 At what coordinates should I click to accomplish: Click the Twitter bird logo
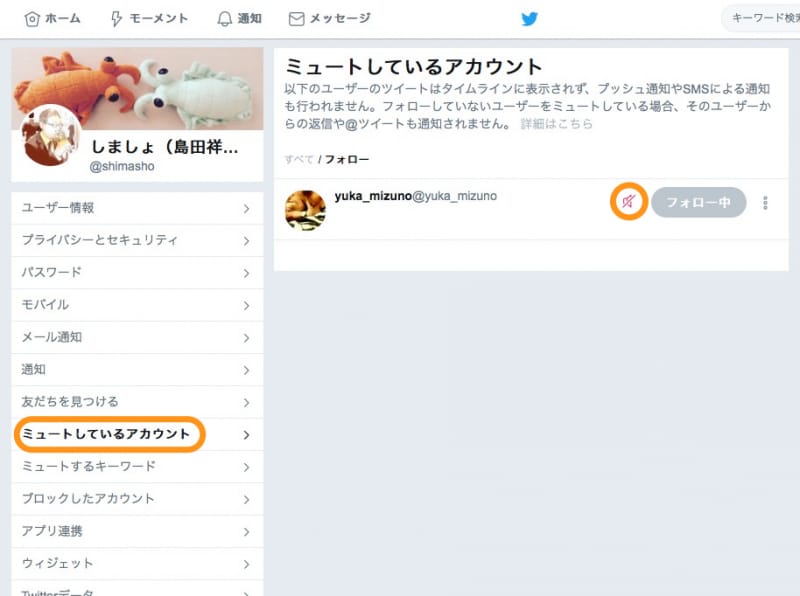529,18
